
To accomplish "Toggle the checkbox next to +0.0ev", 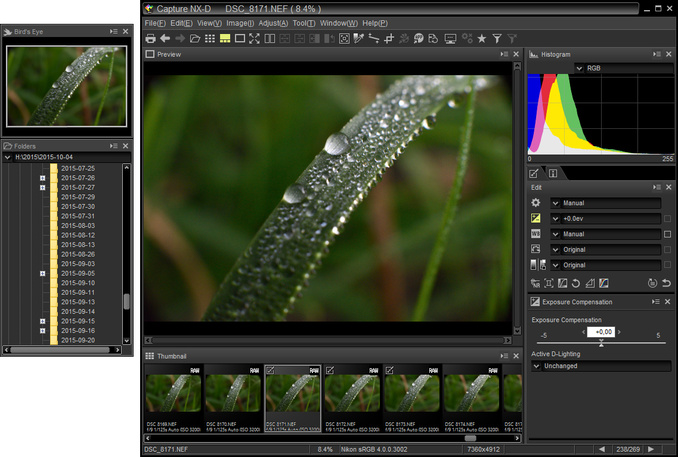I will point(667,219).
